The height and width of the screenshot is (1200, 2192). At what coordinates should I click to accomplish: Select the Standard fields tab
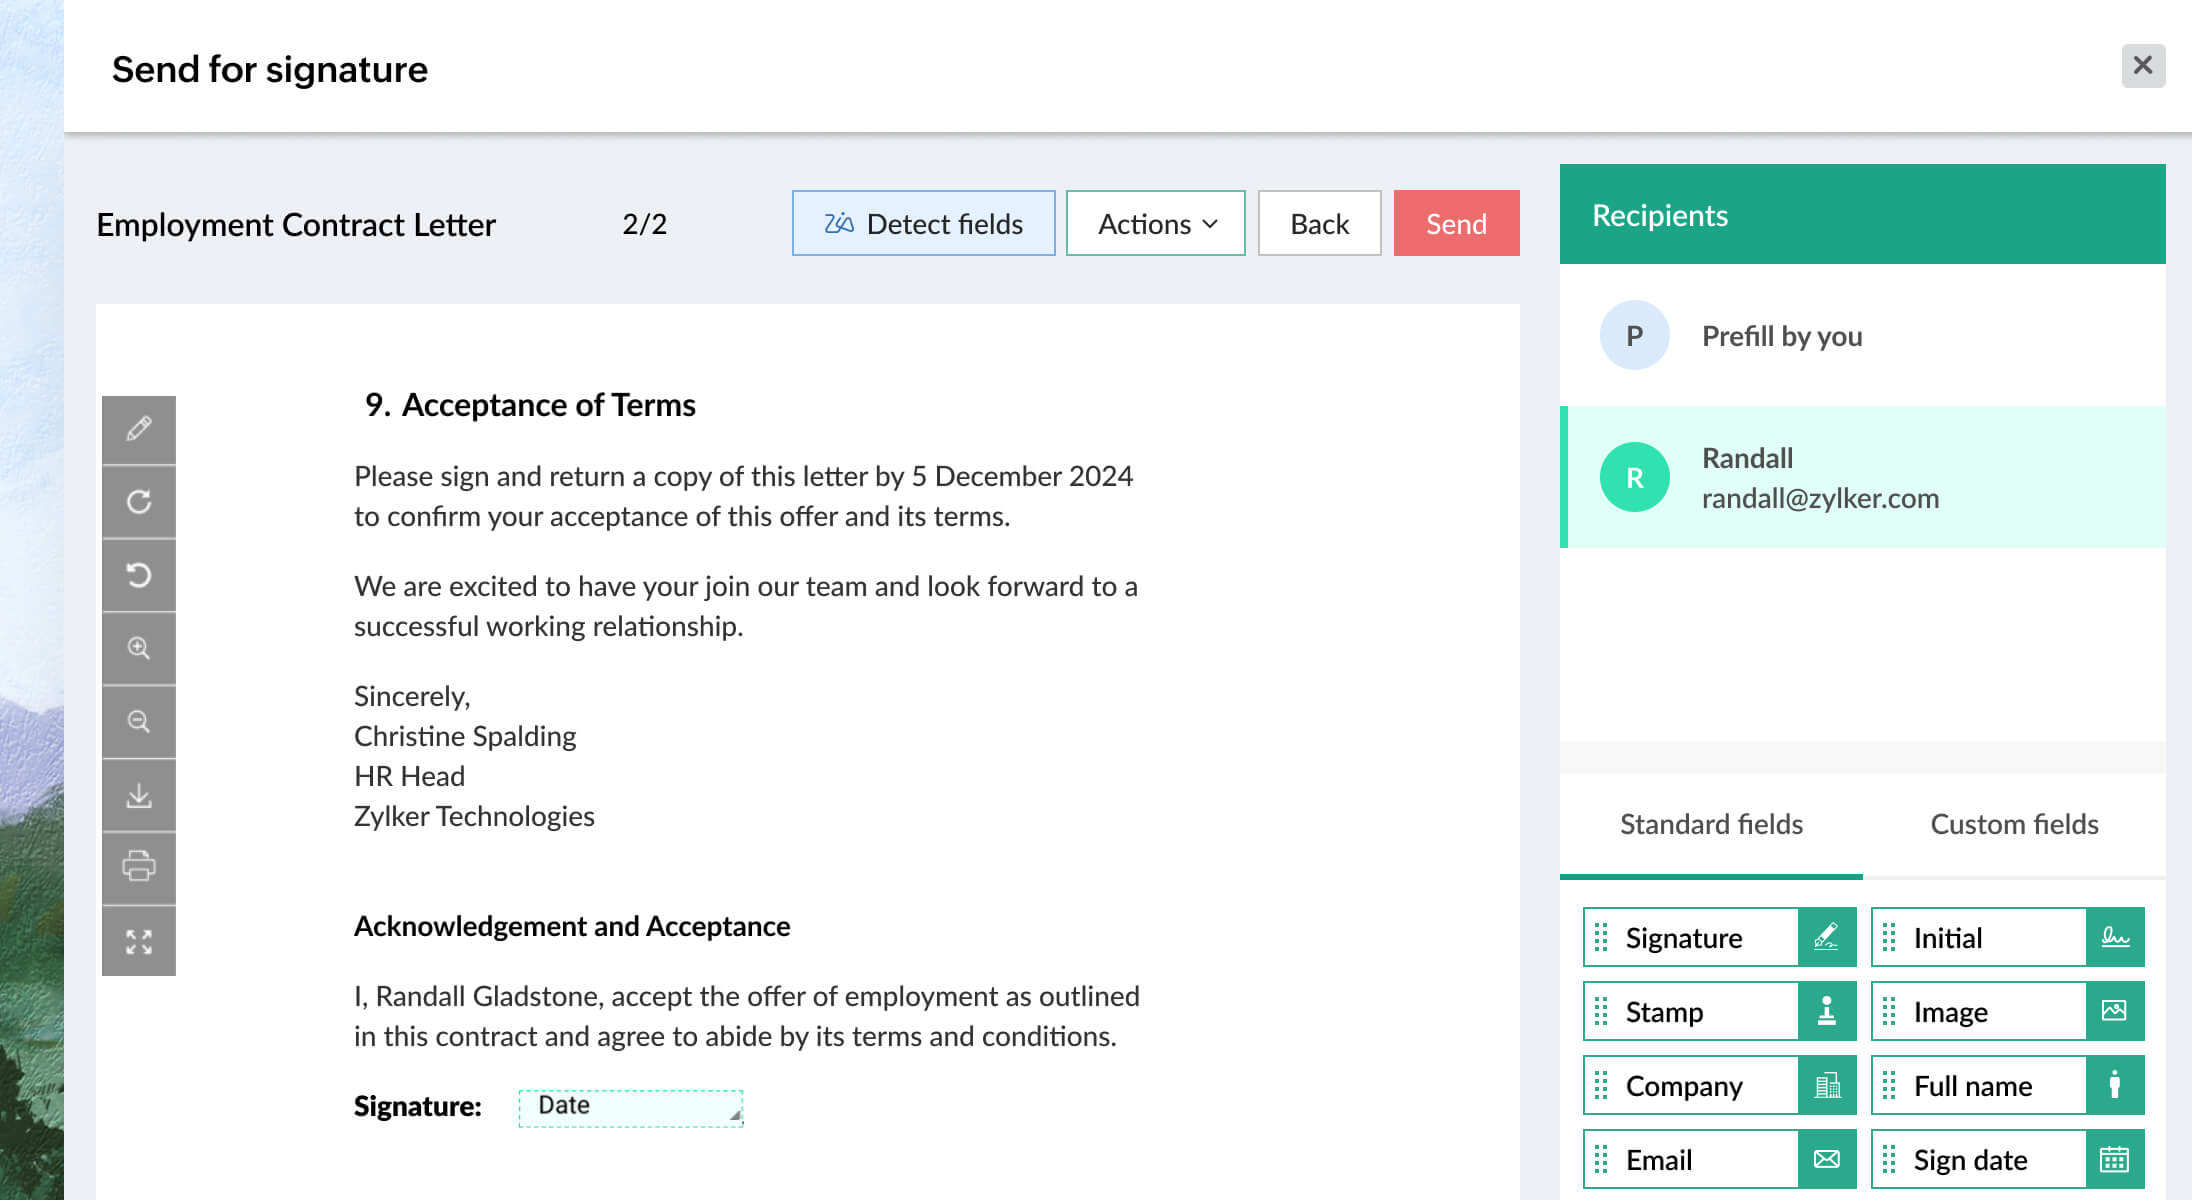click(x=1711, y=824)
